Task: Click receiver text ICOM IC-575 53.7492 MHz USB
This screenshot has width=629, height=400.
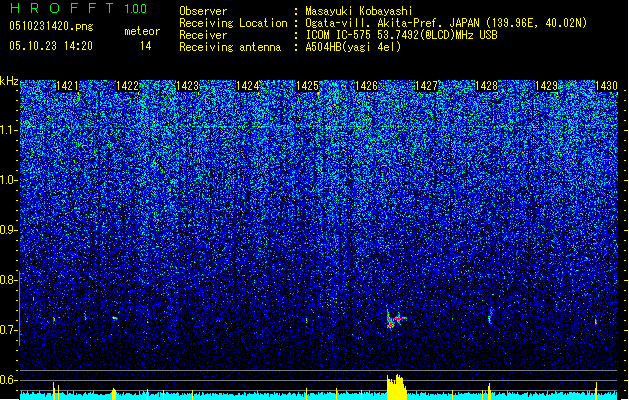Action: (401, 35)
